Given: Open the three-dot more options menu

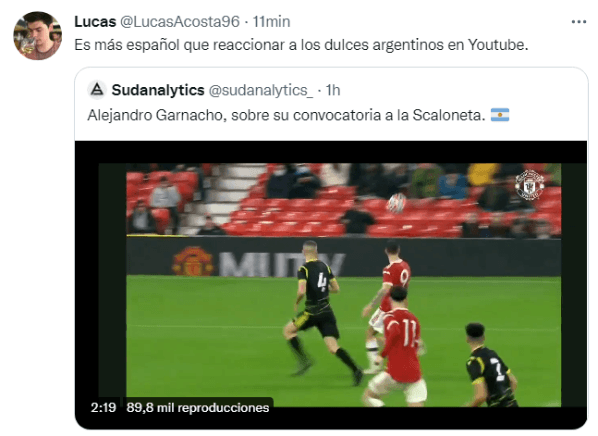Looking at the screenshot, I should coord(578,22).
